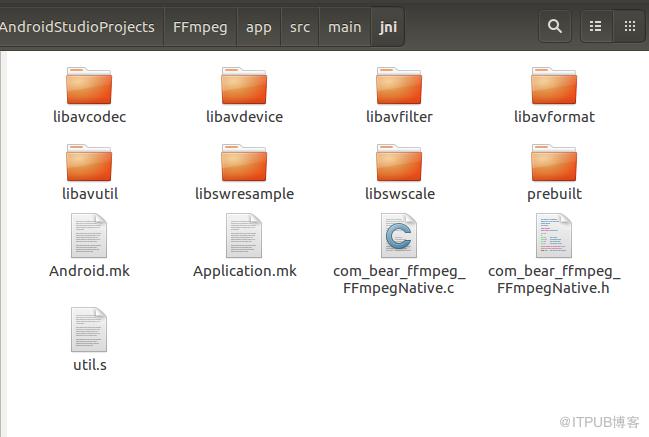Select the Application.mk file icon
Image resolution: width=649 pixels, height=437 pixels.
coord(244,235)
